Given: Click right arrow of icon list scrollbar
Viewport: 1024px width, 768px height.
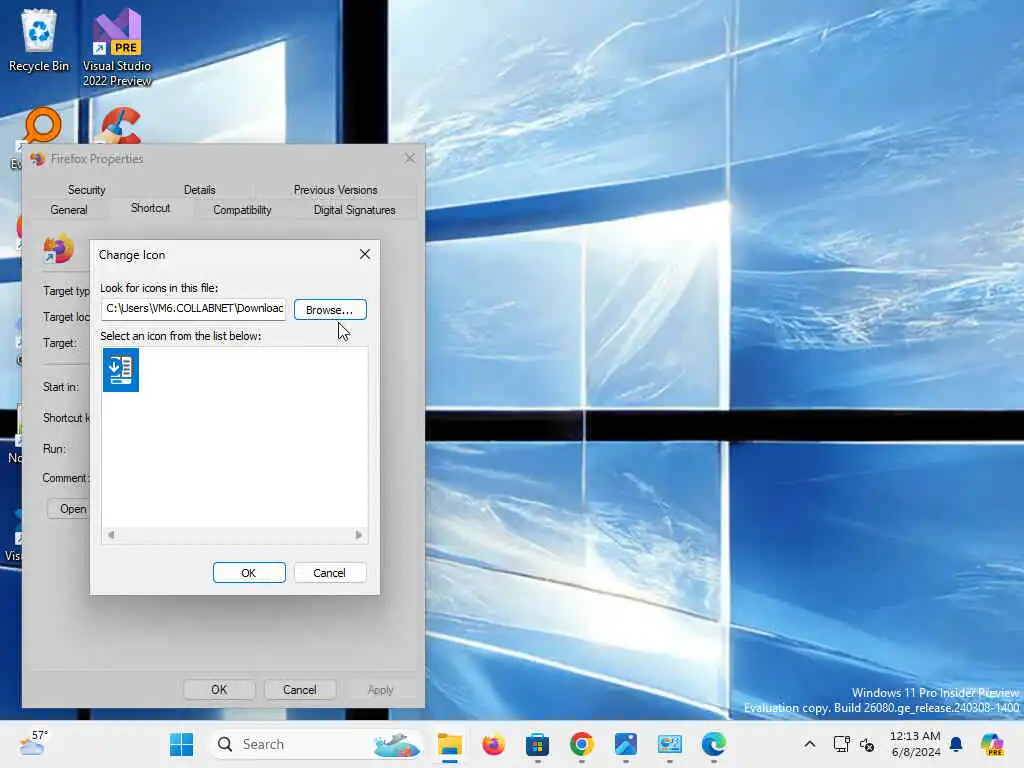Looking at the screenshot, I should click(x=359, y=535).
